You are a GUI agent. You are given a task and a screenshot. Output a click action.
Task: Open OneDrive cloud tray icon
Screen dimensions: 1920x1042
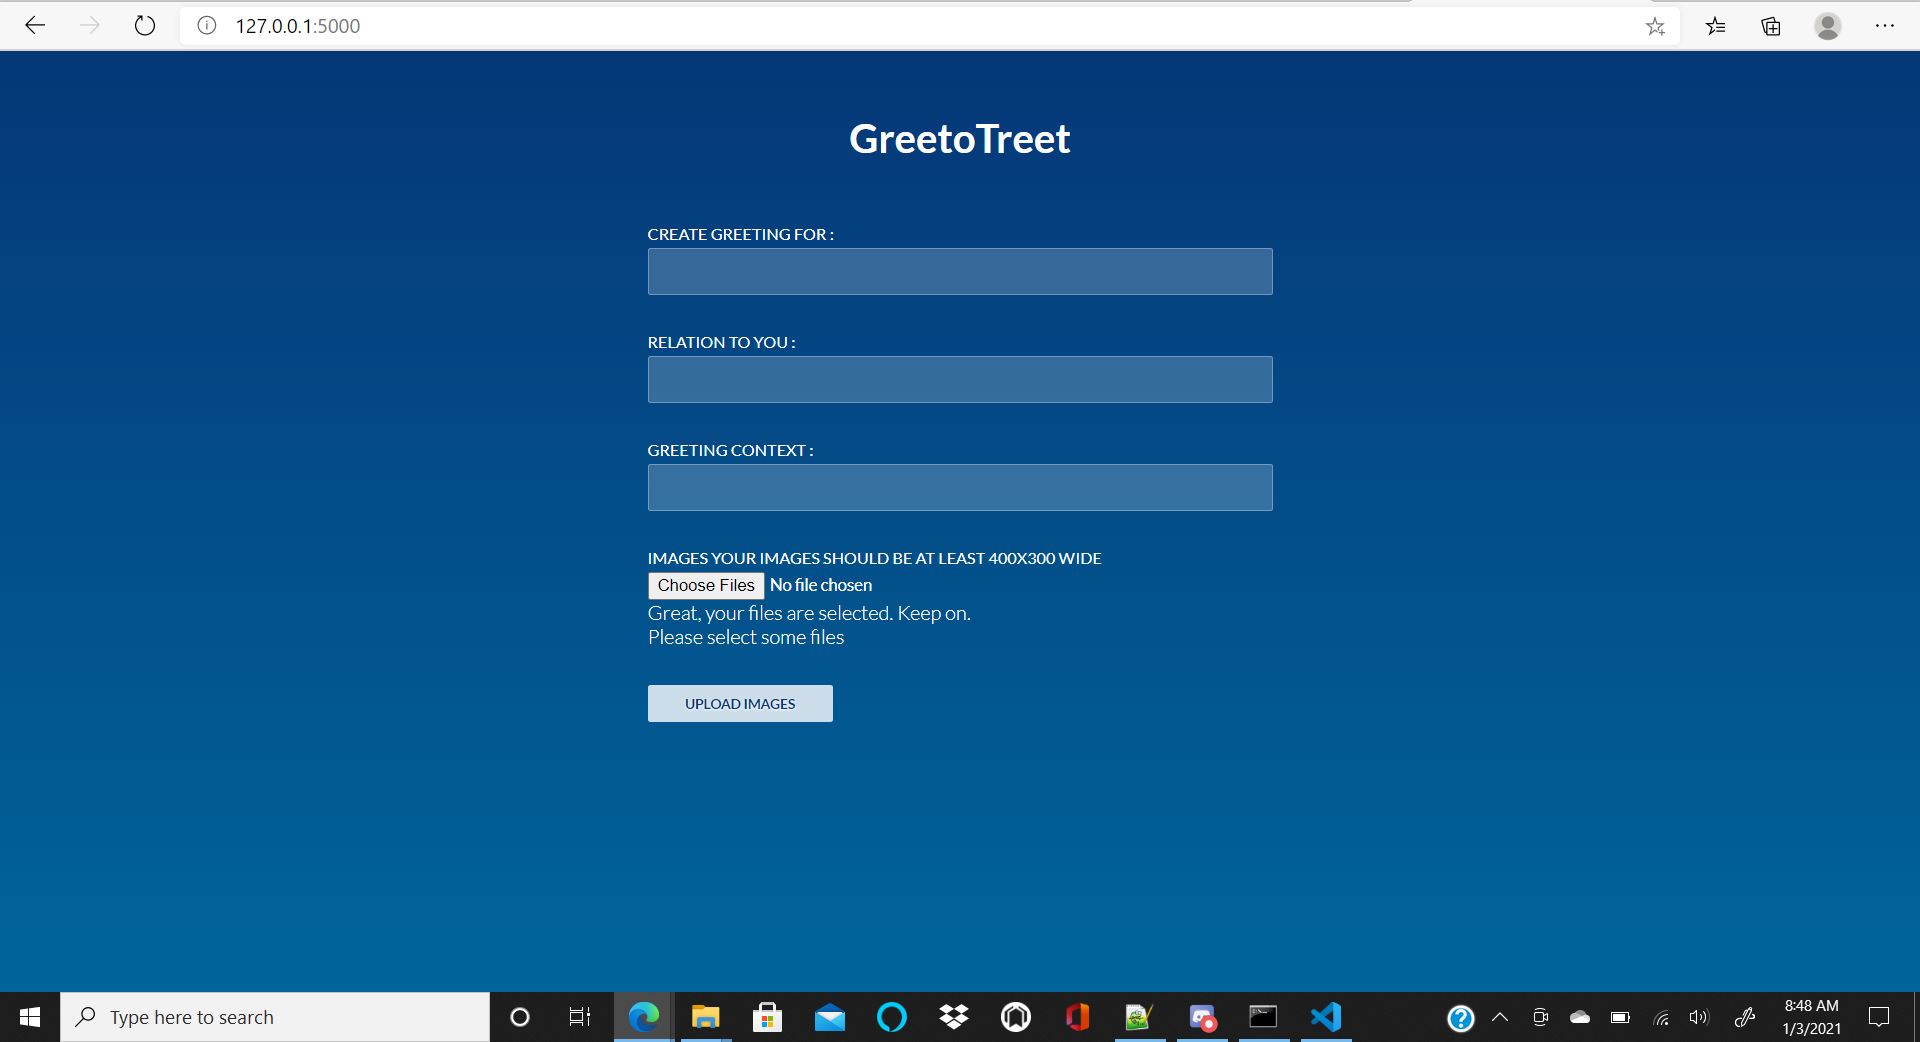1580,1018
